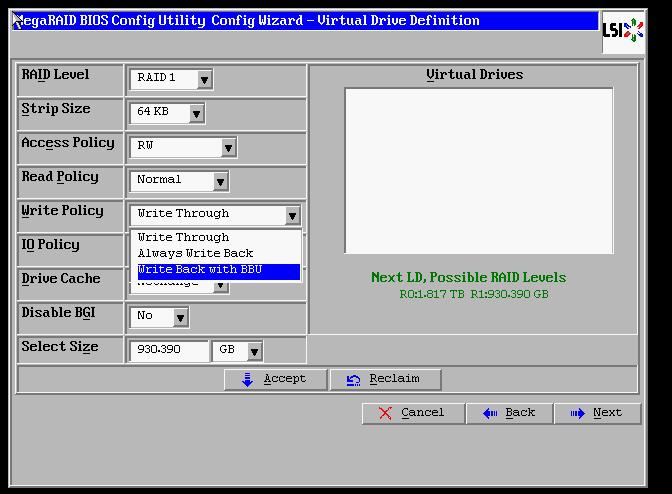Screen dimensions: 672x494
Task: Click the Select Size label
Action: 60,347
